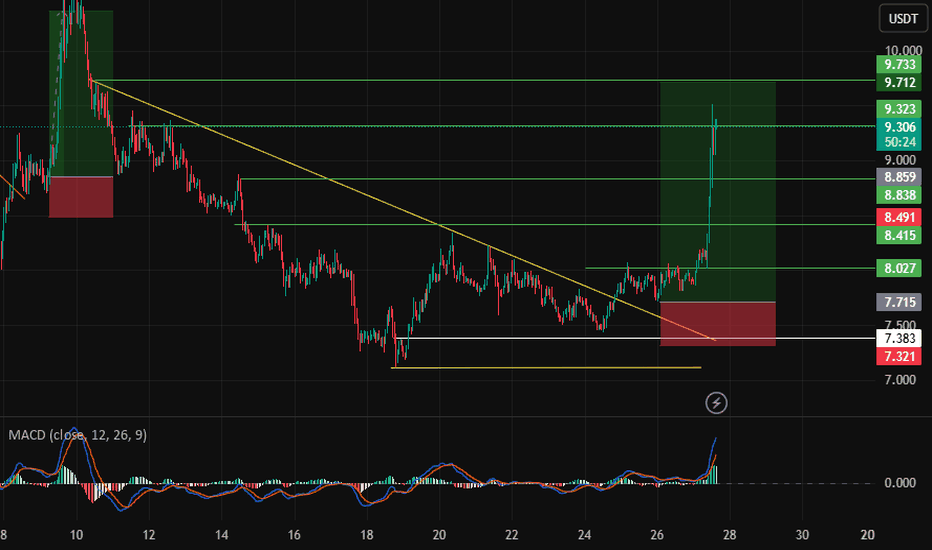The width and height of the screenshot is (932, 550).
Task: Click the MACD (close, 12, 26, 9) indicator label
Action: (x=77, y=435)
